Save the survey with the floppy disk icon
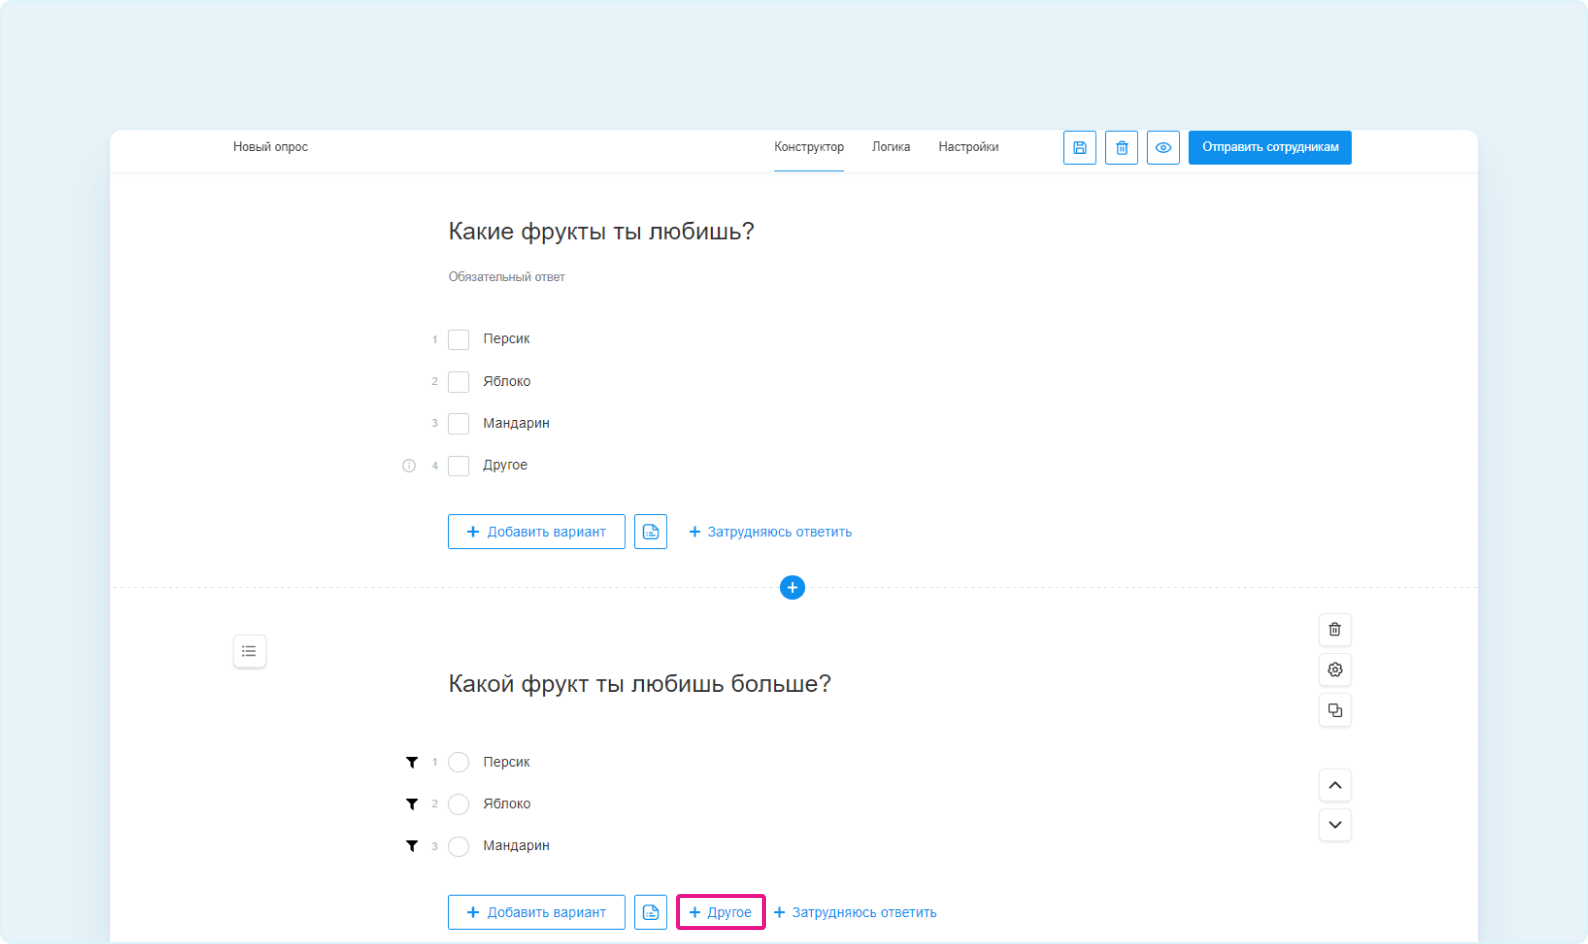1588x944 pixels. (x=1079, y=148)
